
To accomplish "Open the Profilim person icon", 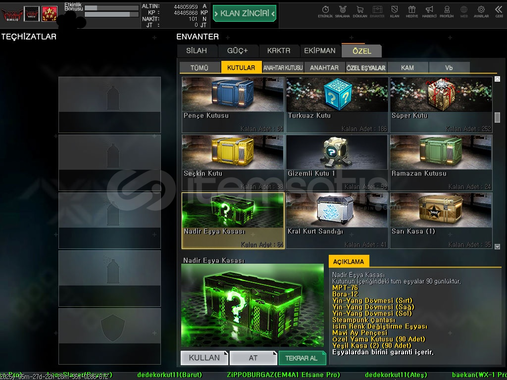I will pyautogui.click(x=447, y=11).
